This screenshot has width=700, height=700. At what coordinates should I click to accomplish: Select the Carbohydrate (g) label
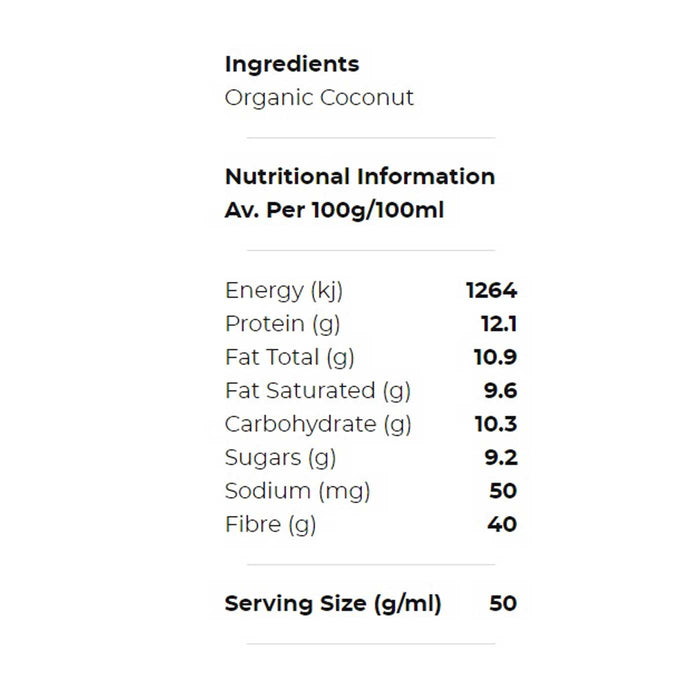318,424
